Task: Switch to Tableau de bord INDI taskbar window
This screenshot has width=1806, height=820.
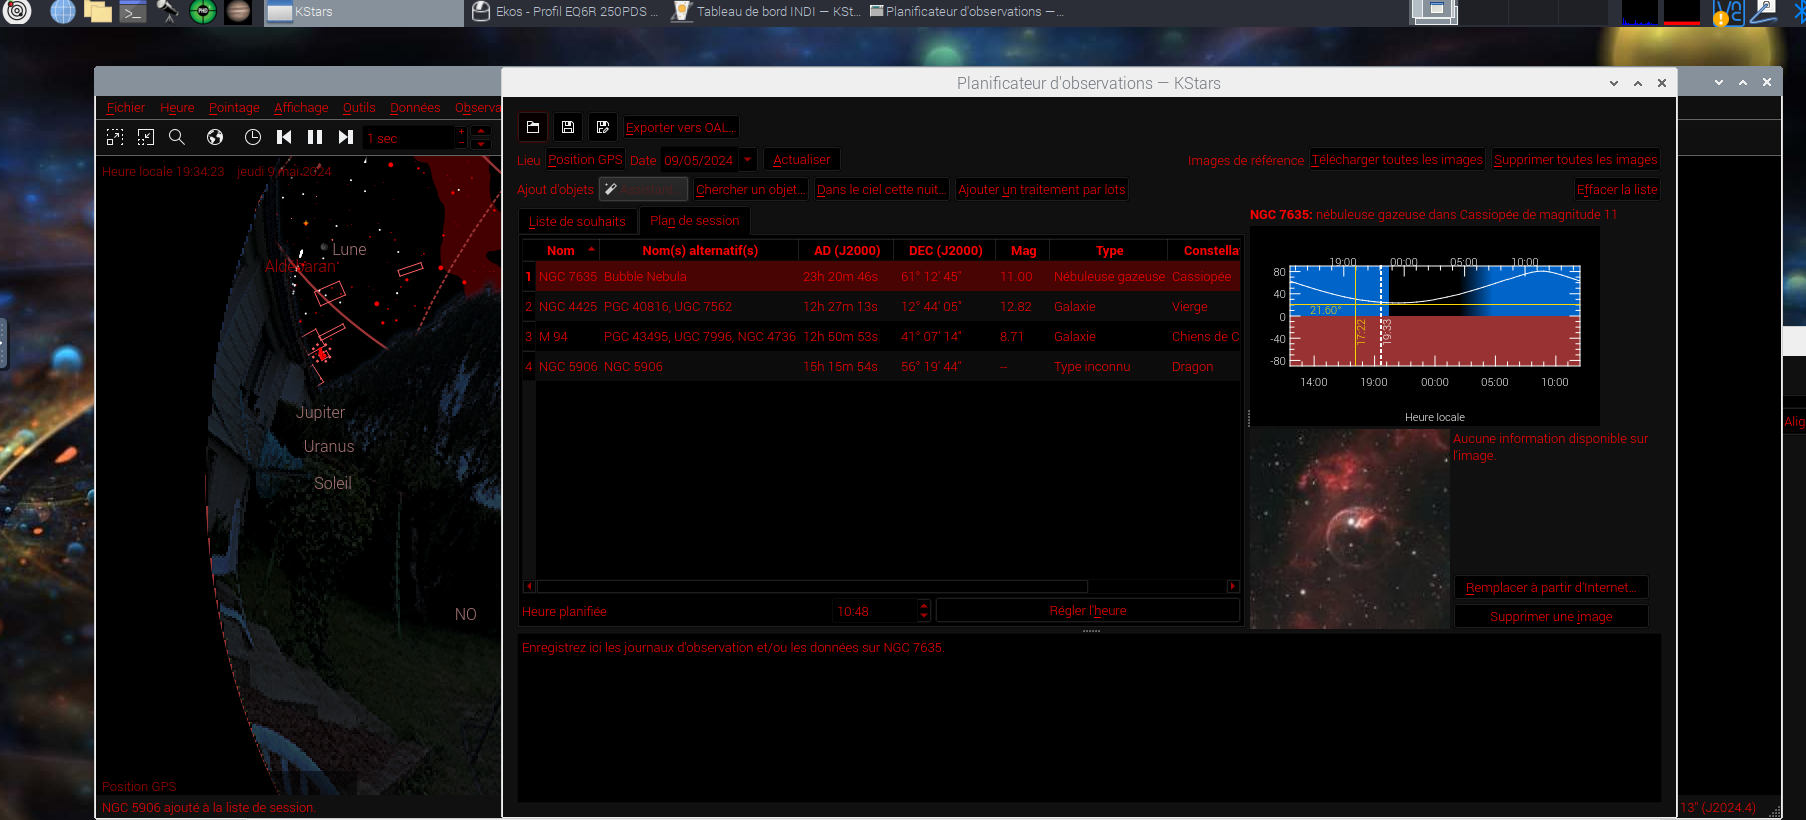Action: (x=766, y=12)
